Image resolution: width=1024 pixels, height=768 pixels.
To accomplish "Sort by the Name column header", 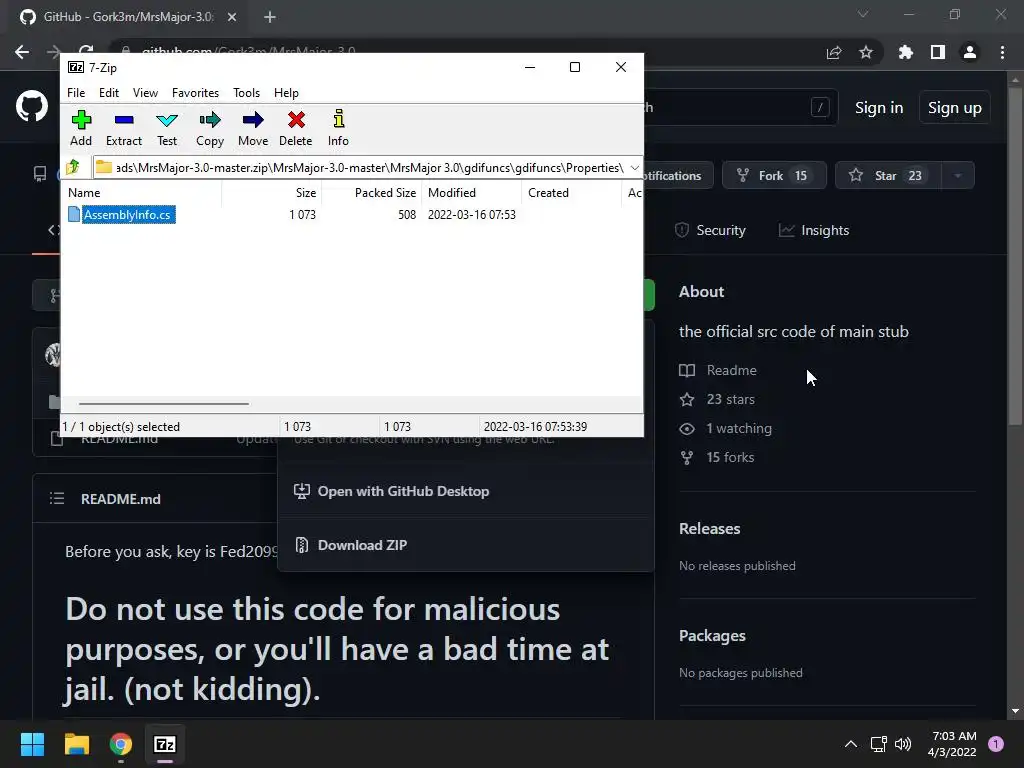I will [142, 193].
